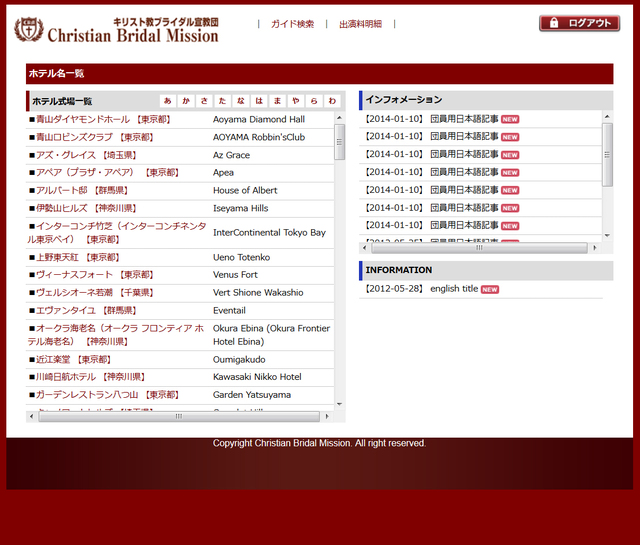640x545 pixels.
Task: Click the Christian Bridal Mission logo
Action: click(116, 29)
